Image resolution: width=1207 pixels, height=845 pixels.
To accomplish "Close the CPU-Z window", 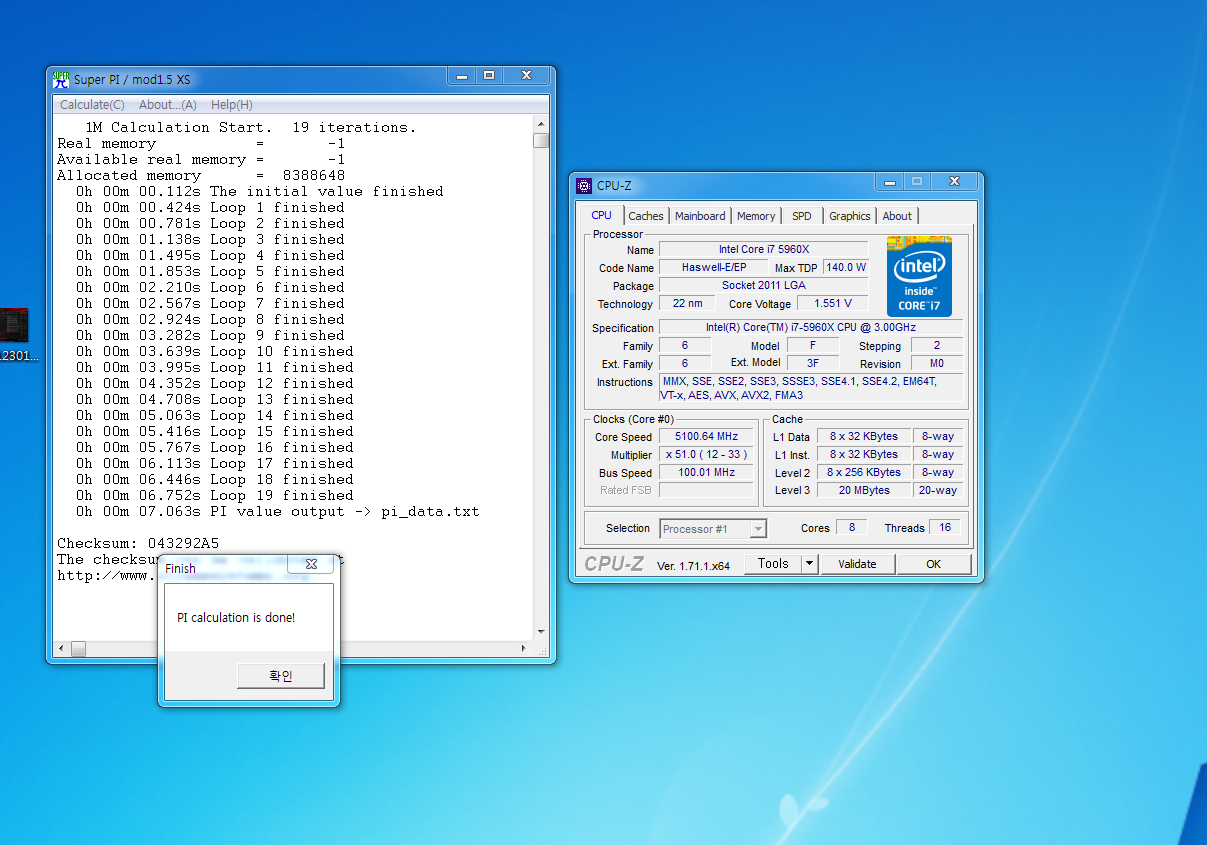I will pyautogui.click(x=954, y=182).
